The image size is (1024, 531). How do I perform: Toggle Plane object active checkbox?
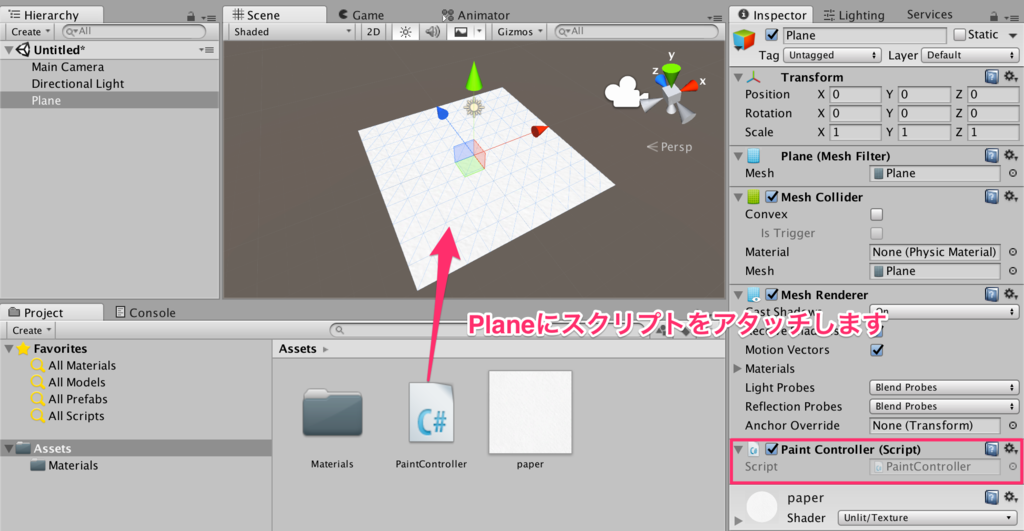point(772,35)
